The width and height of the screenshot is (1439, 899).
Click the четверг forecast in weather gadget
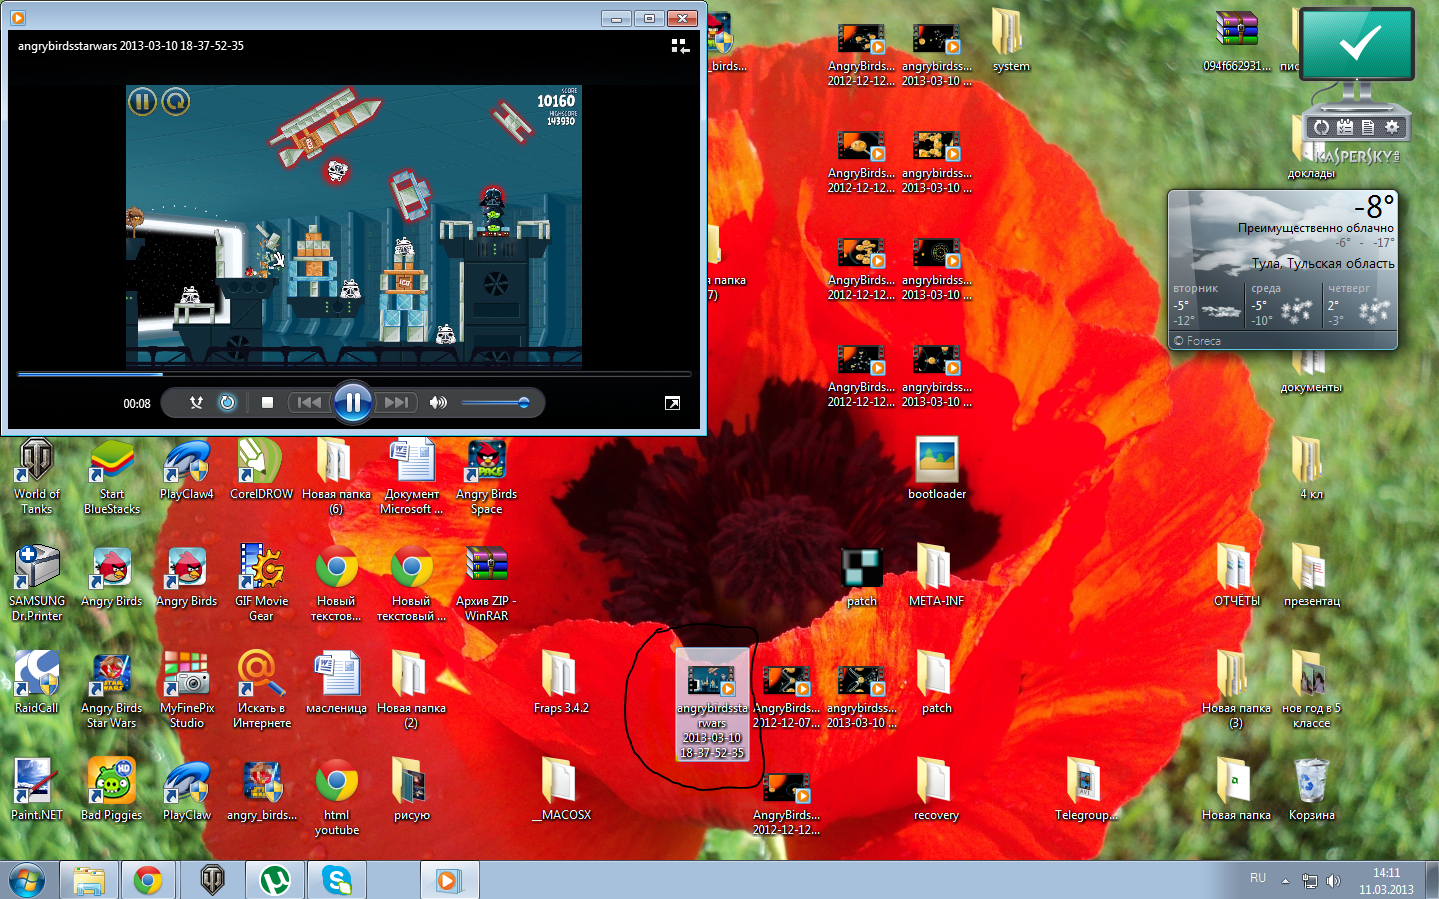click(1359, 305)
